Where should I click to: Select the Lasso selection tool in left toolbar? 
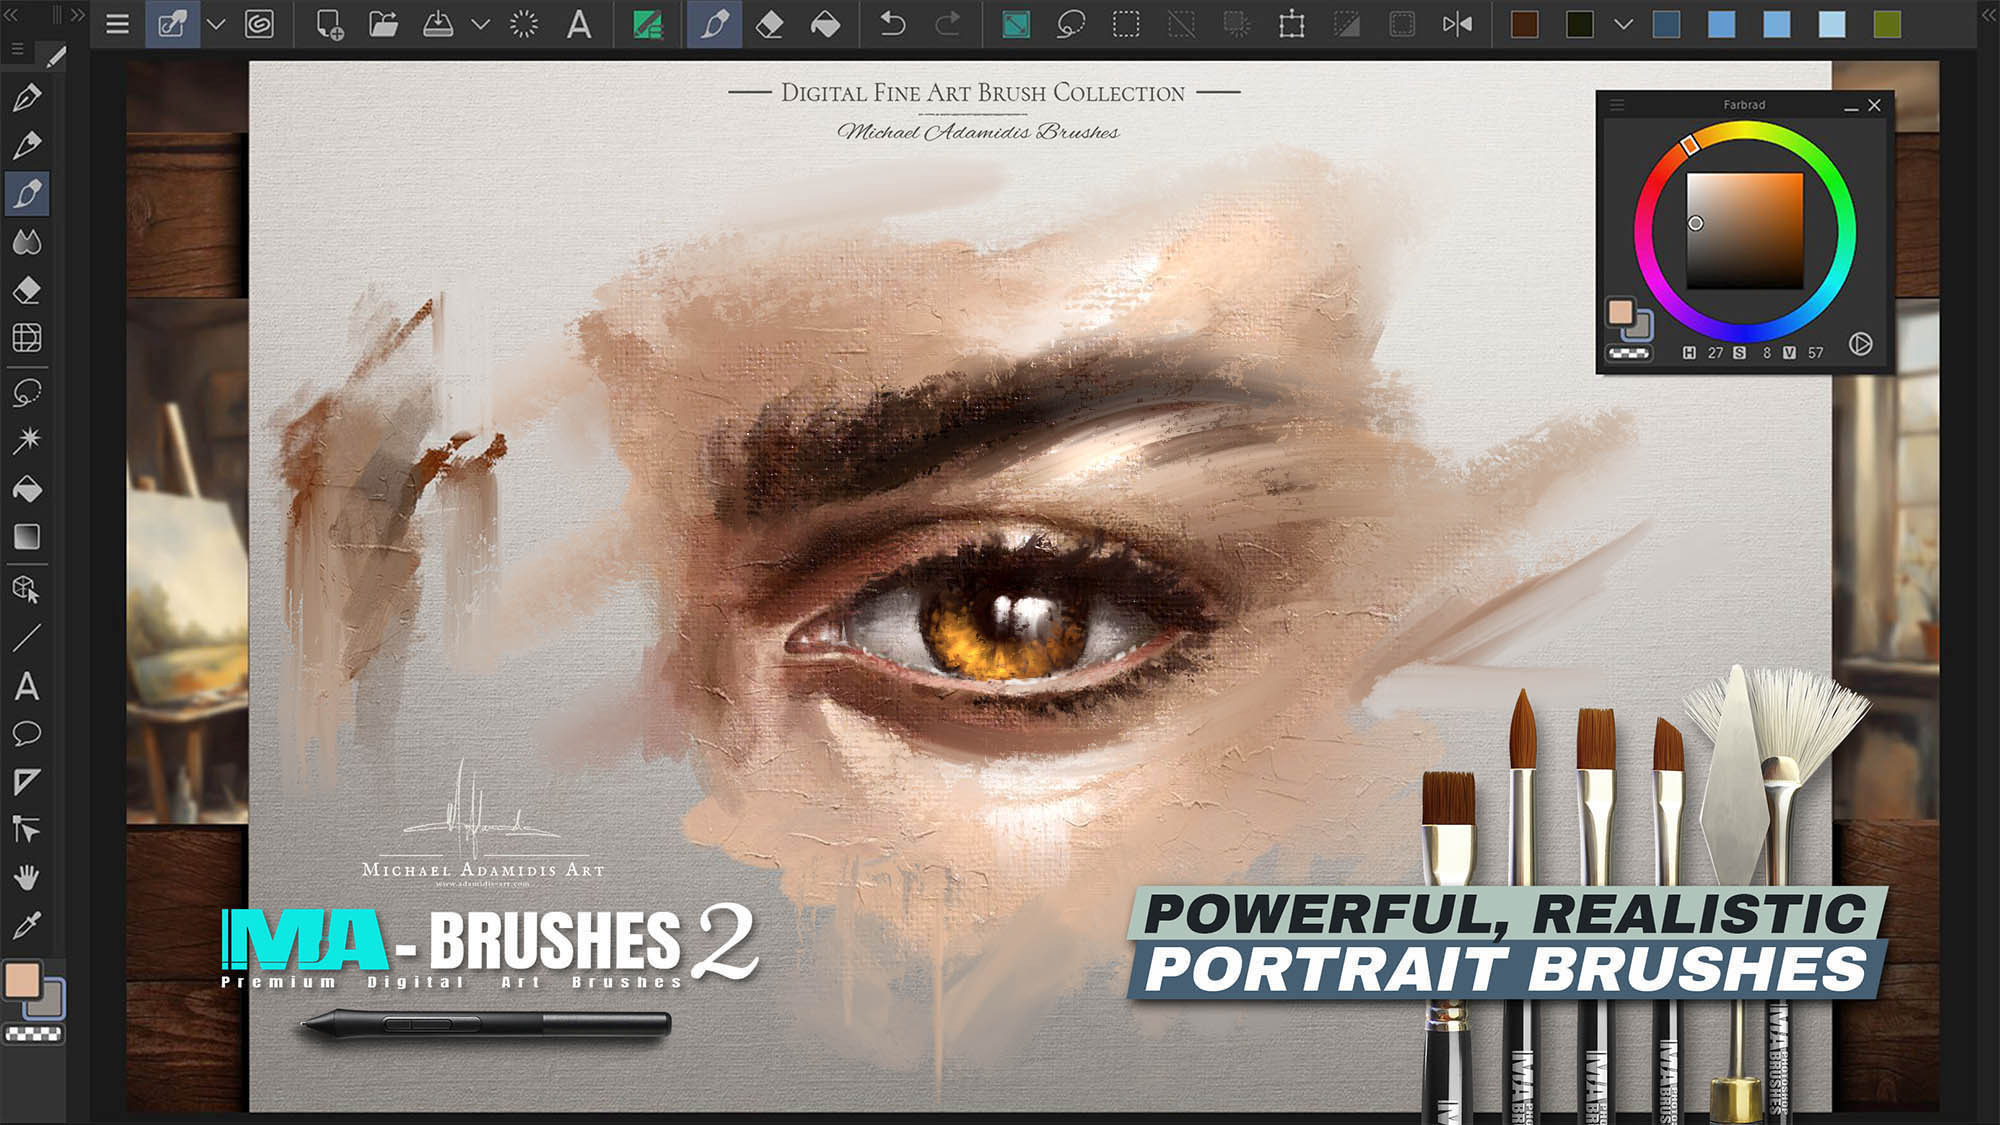tap(27, 392)
